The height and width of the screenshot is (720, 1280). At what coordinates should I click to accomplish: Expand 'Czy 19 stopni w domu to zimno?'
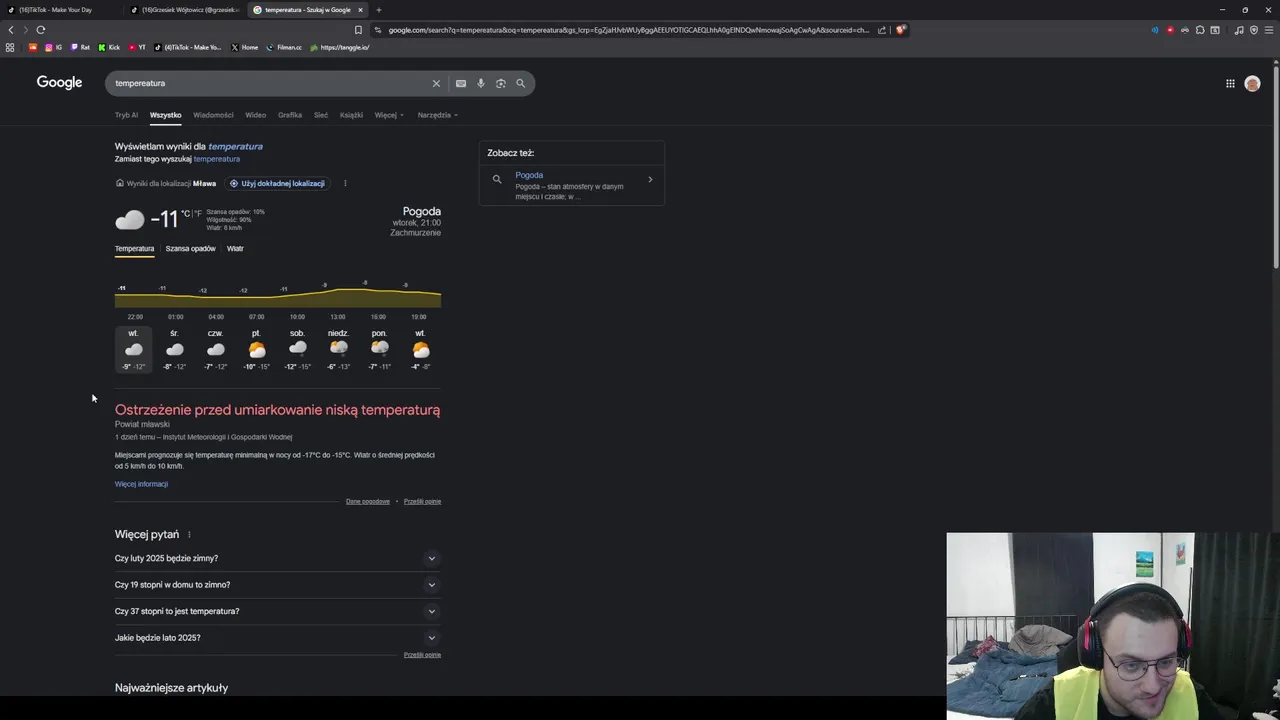coord(278,585)
